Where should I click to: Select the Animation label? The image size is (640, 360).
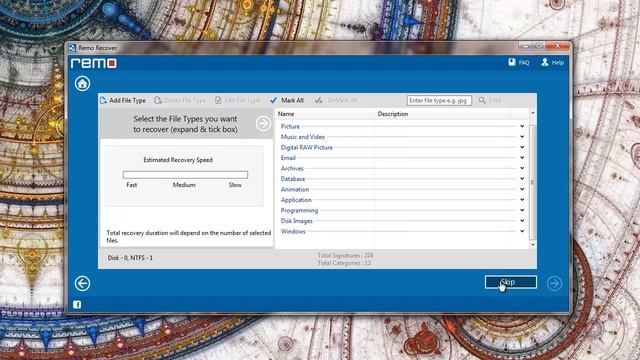(295, 189)
